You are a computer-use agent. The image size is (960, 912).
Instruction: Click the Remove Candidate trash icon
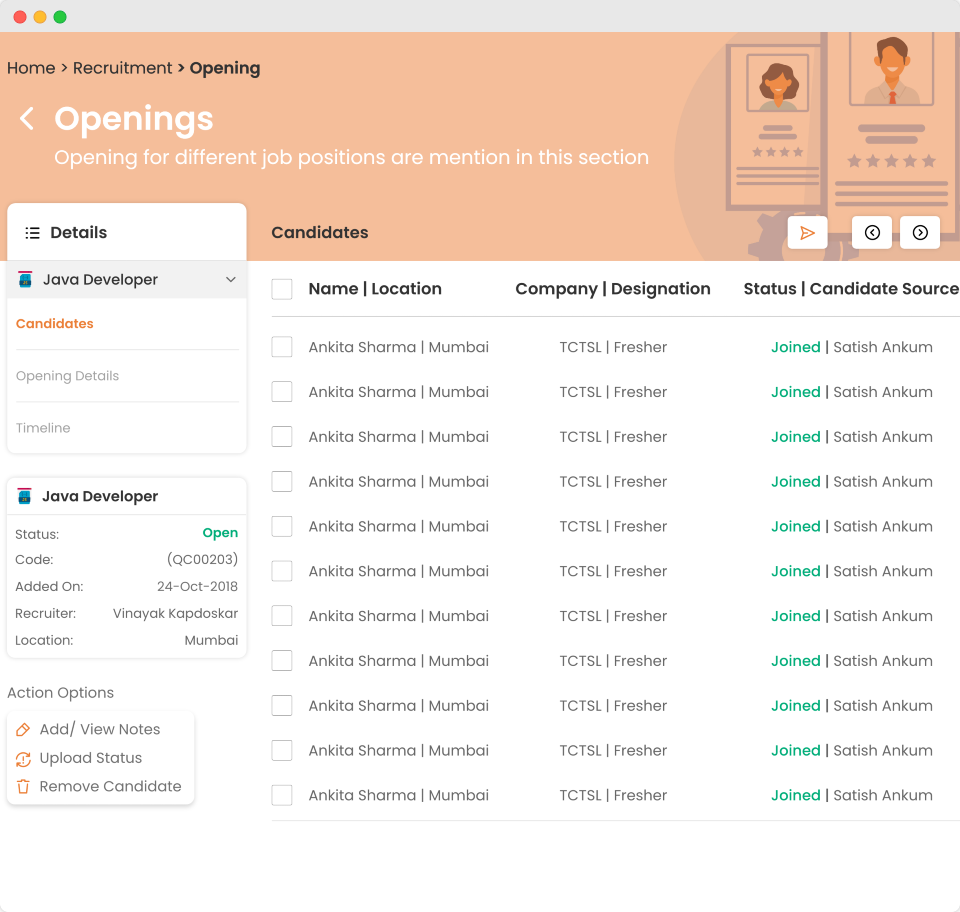pyautogui.click(x=23, y=787)
